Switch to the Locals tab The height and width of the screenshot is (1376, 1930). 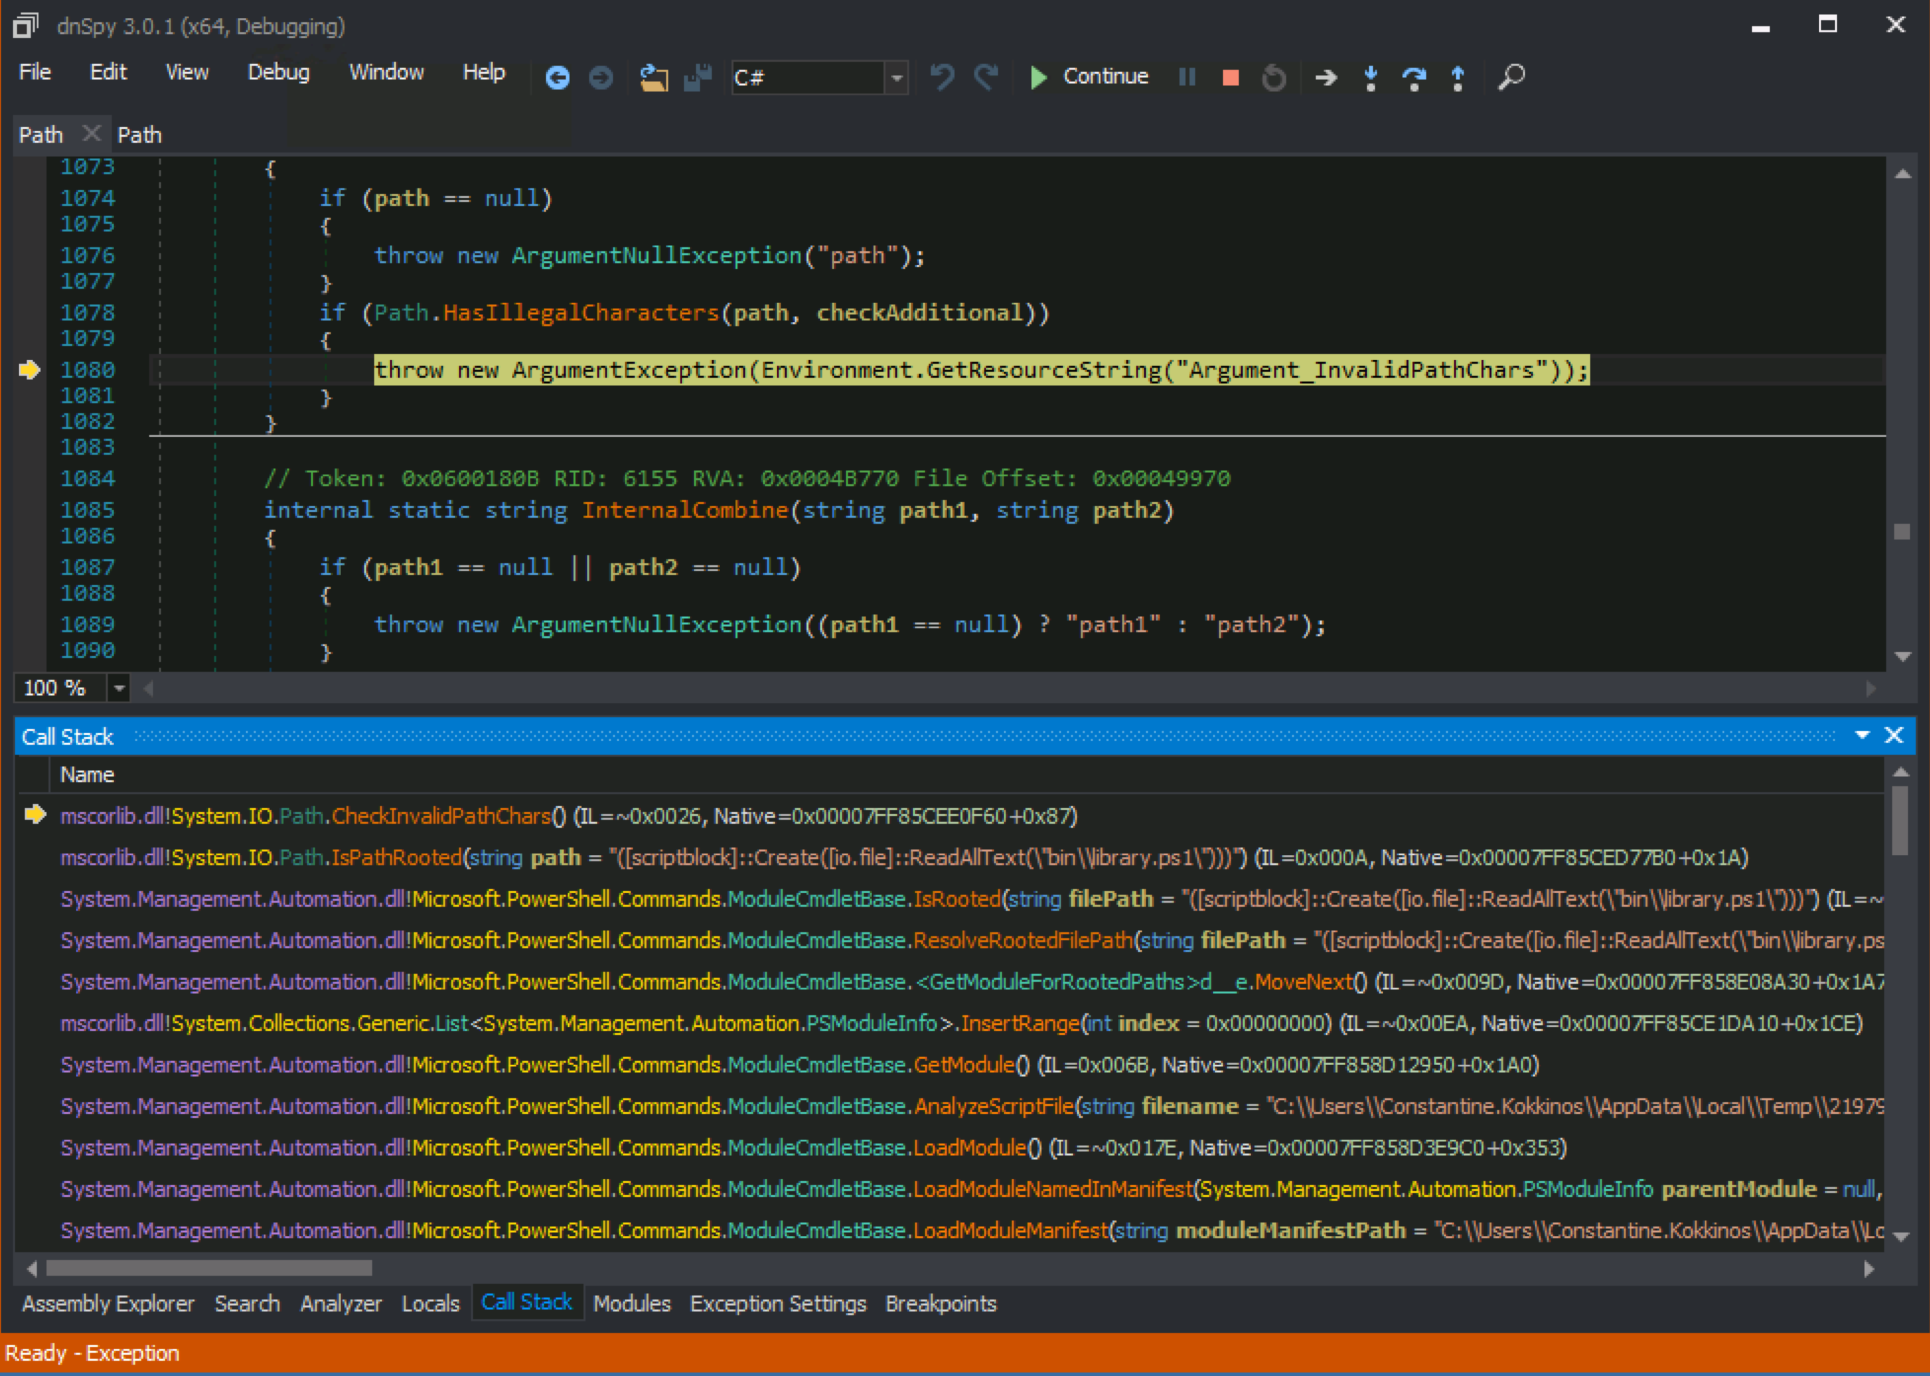(430, 1304)
